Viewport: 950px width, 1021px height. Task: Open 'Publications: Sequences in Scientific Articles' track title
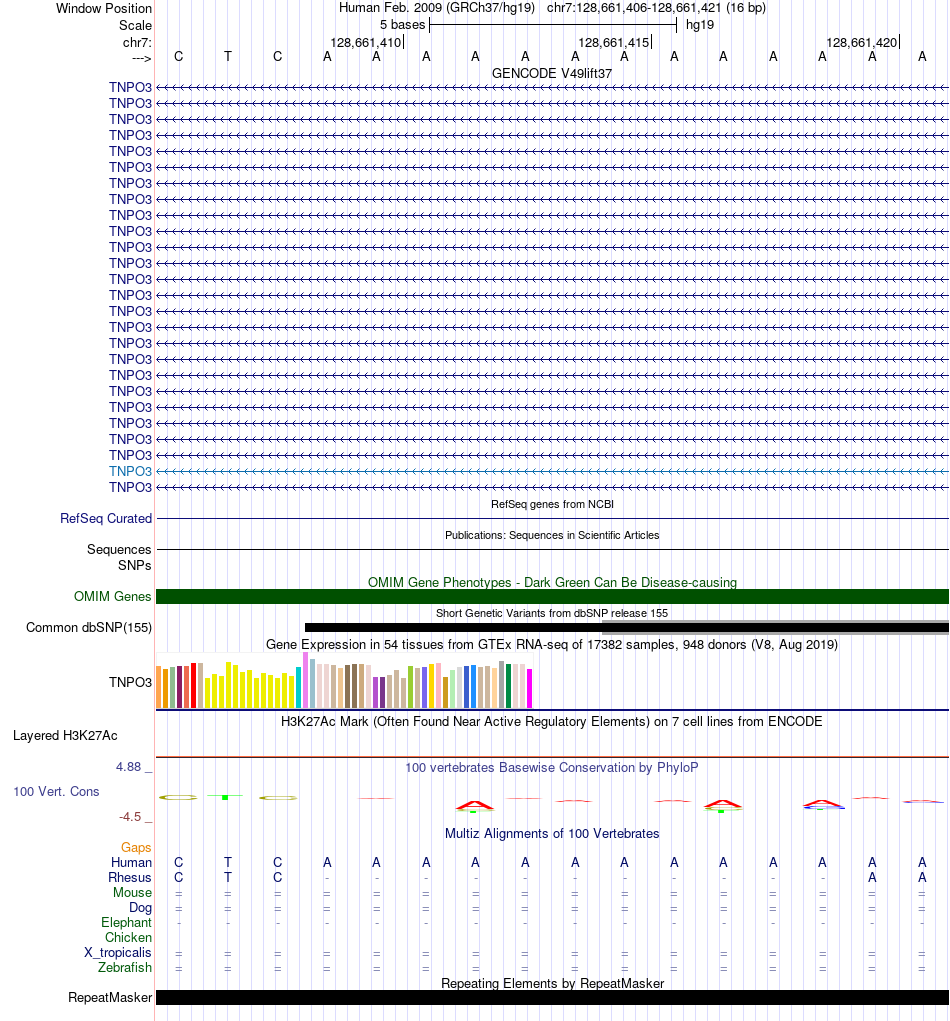point(552,535)
